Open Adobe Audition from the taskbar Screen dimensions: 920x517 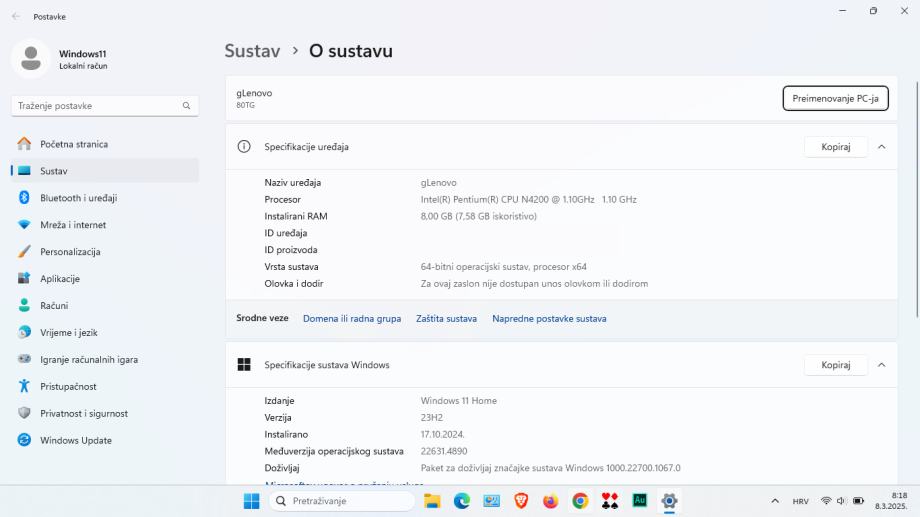(640, 501)
